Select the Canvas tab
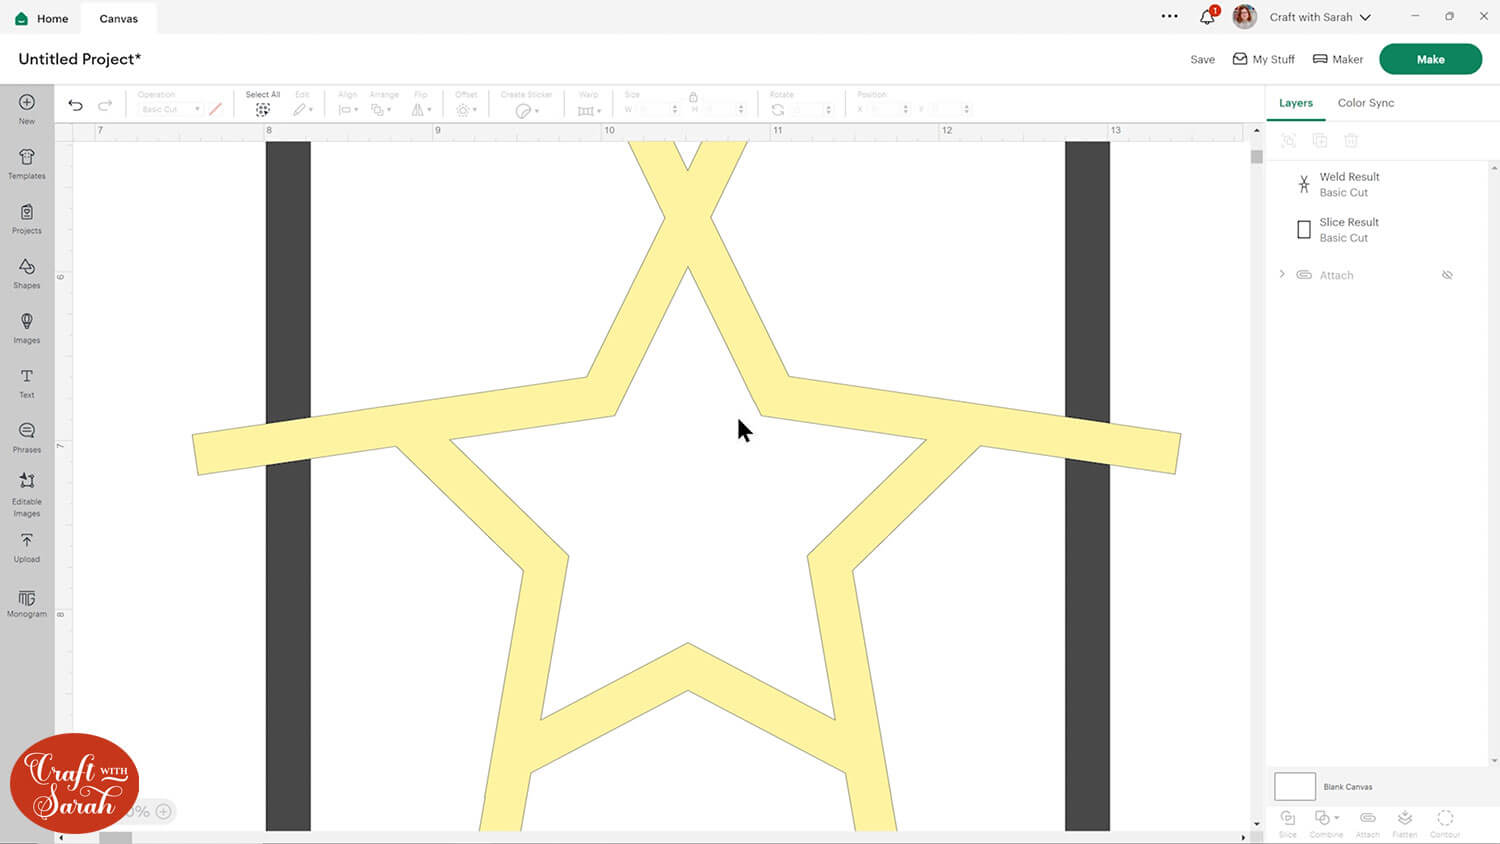Image resolution: width=1500 pixels, height=844 pixels. point(119,18)
